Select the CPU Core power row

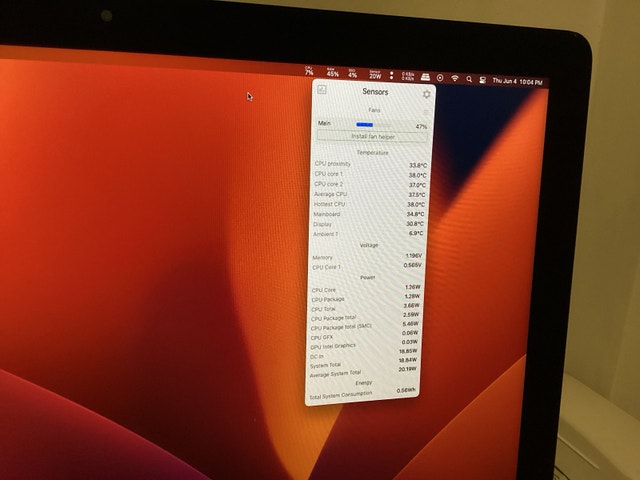pyautogui.click(x=365, y=289)
